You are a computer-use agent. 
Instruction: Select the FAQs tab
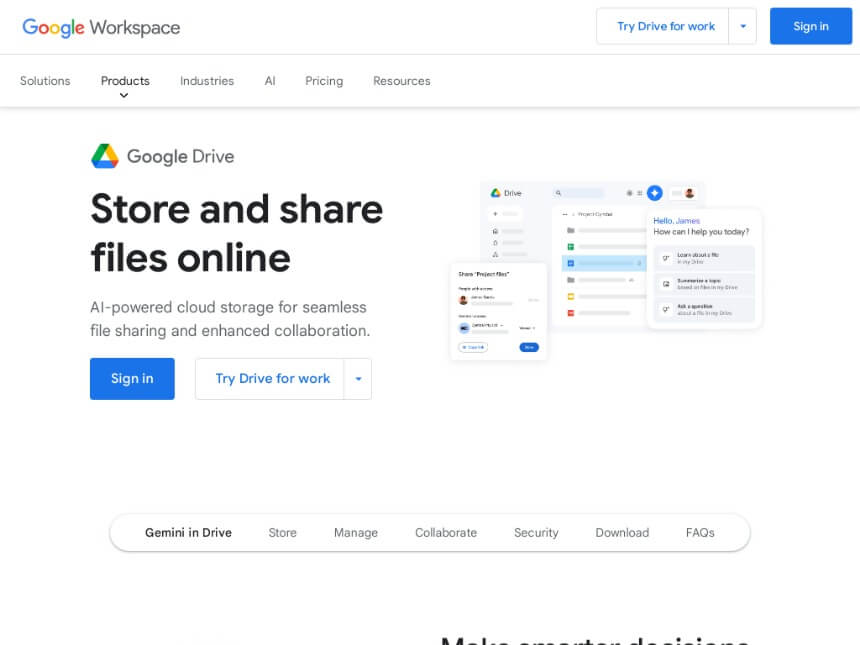tap(700, 533)
